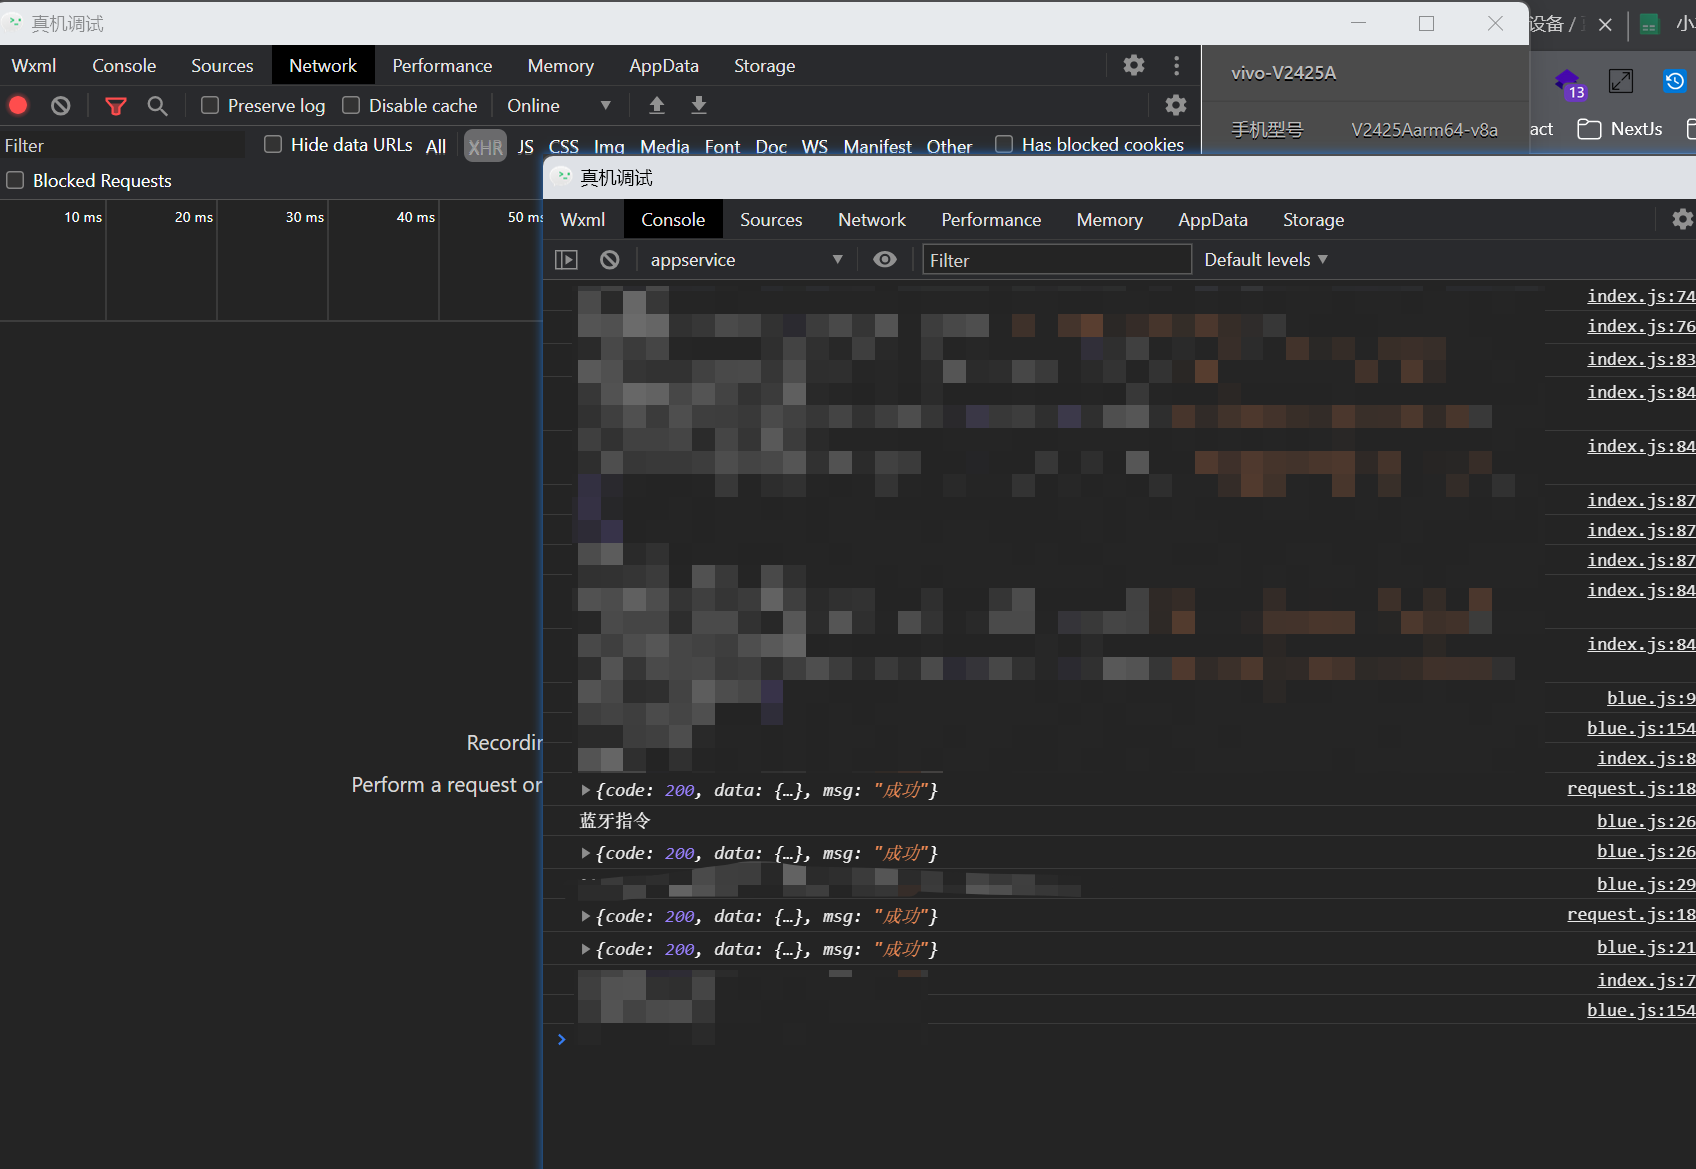Check Blocked Requests checkbox

point(15,180)
